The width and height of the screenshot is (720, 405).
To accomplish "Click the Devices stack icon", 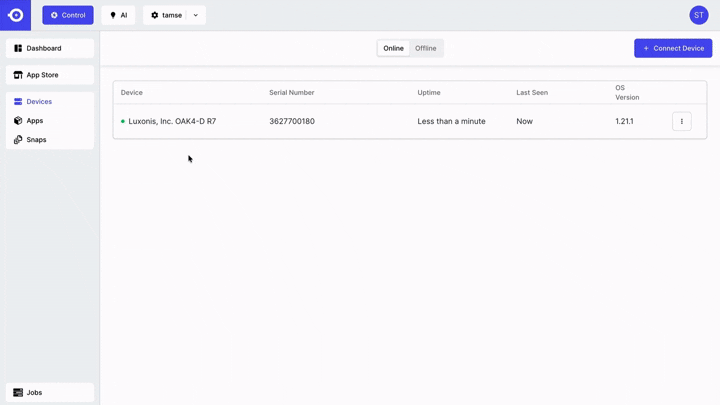I will click(18, 101).
